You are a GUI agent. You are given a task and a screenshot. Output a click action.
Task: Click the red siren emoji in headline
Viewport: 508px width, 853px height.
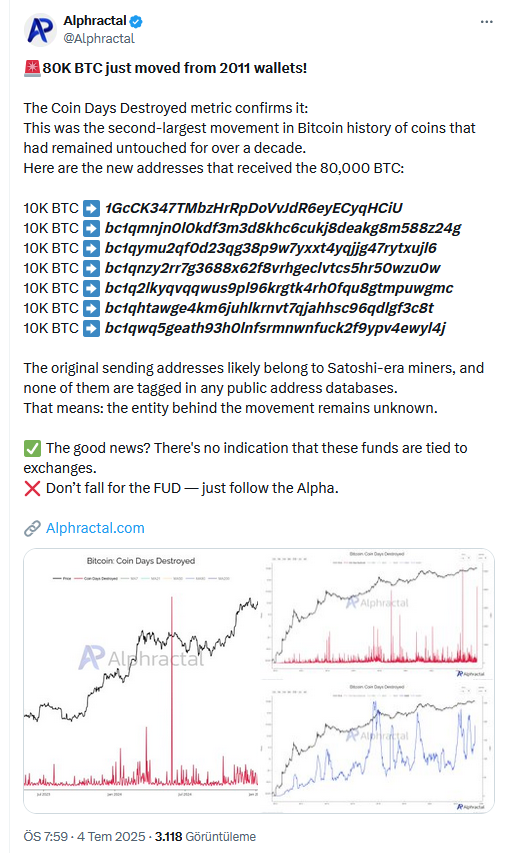point(32,69)
